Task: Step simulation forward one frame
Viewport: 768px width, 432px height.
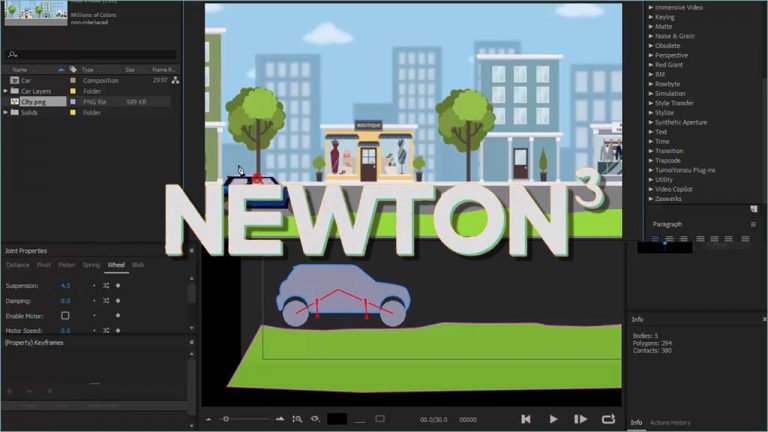Action: pos(580,419)
